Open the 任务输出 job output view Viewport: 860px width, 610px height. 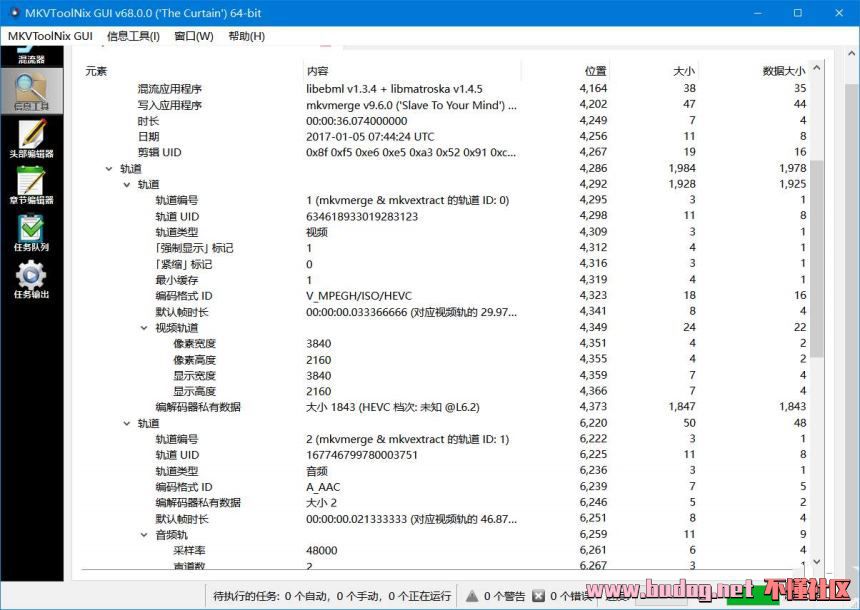31,279
